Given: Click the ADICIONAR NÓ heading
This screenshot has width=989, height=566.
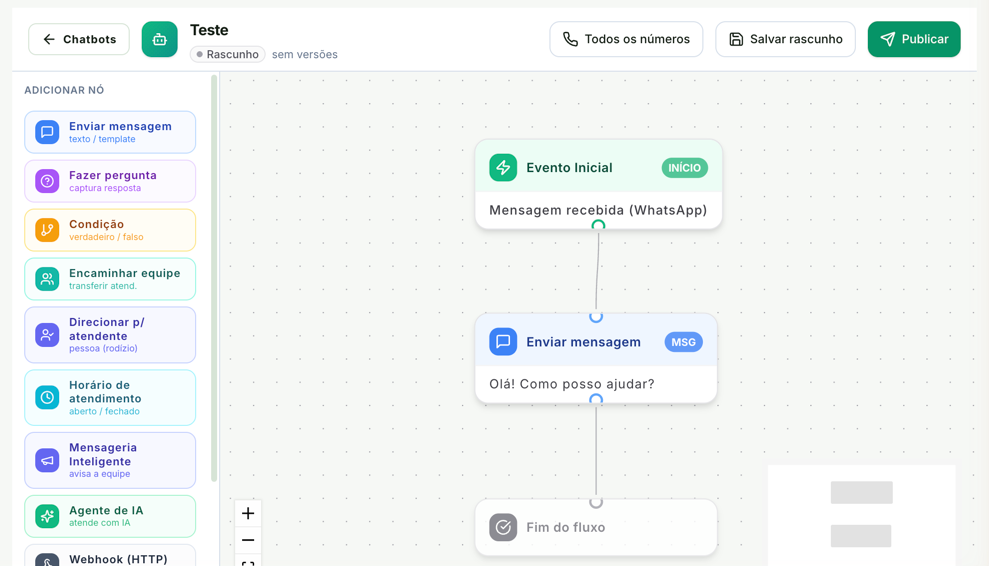Looking at the screenshot, I should tap(64, 90).
